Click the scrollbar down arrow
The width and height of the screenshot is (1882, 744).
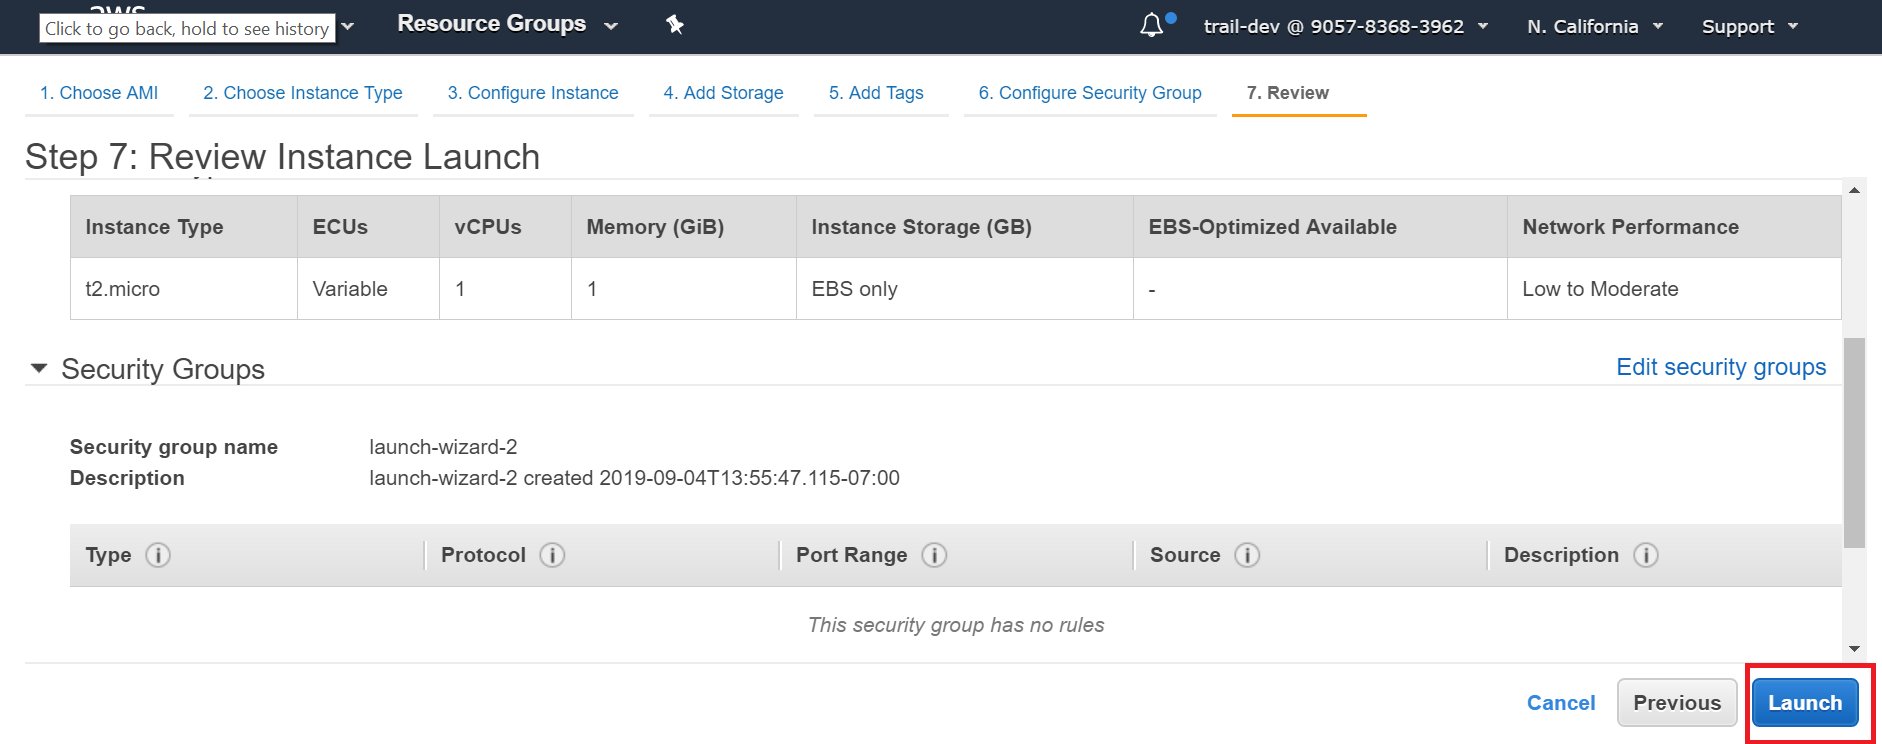pos(1854,649)
